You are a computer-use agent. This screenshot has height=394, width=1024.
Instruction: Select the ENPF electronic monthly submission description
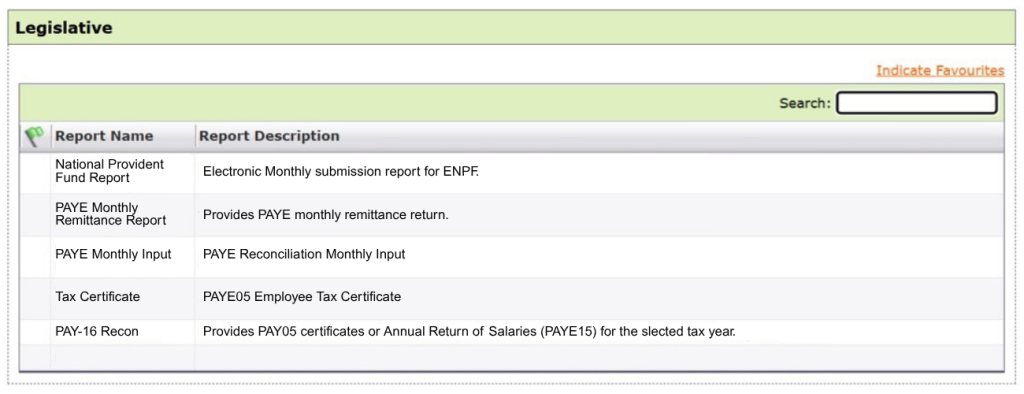coord(341,172)
